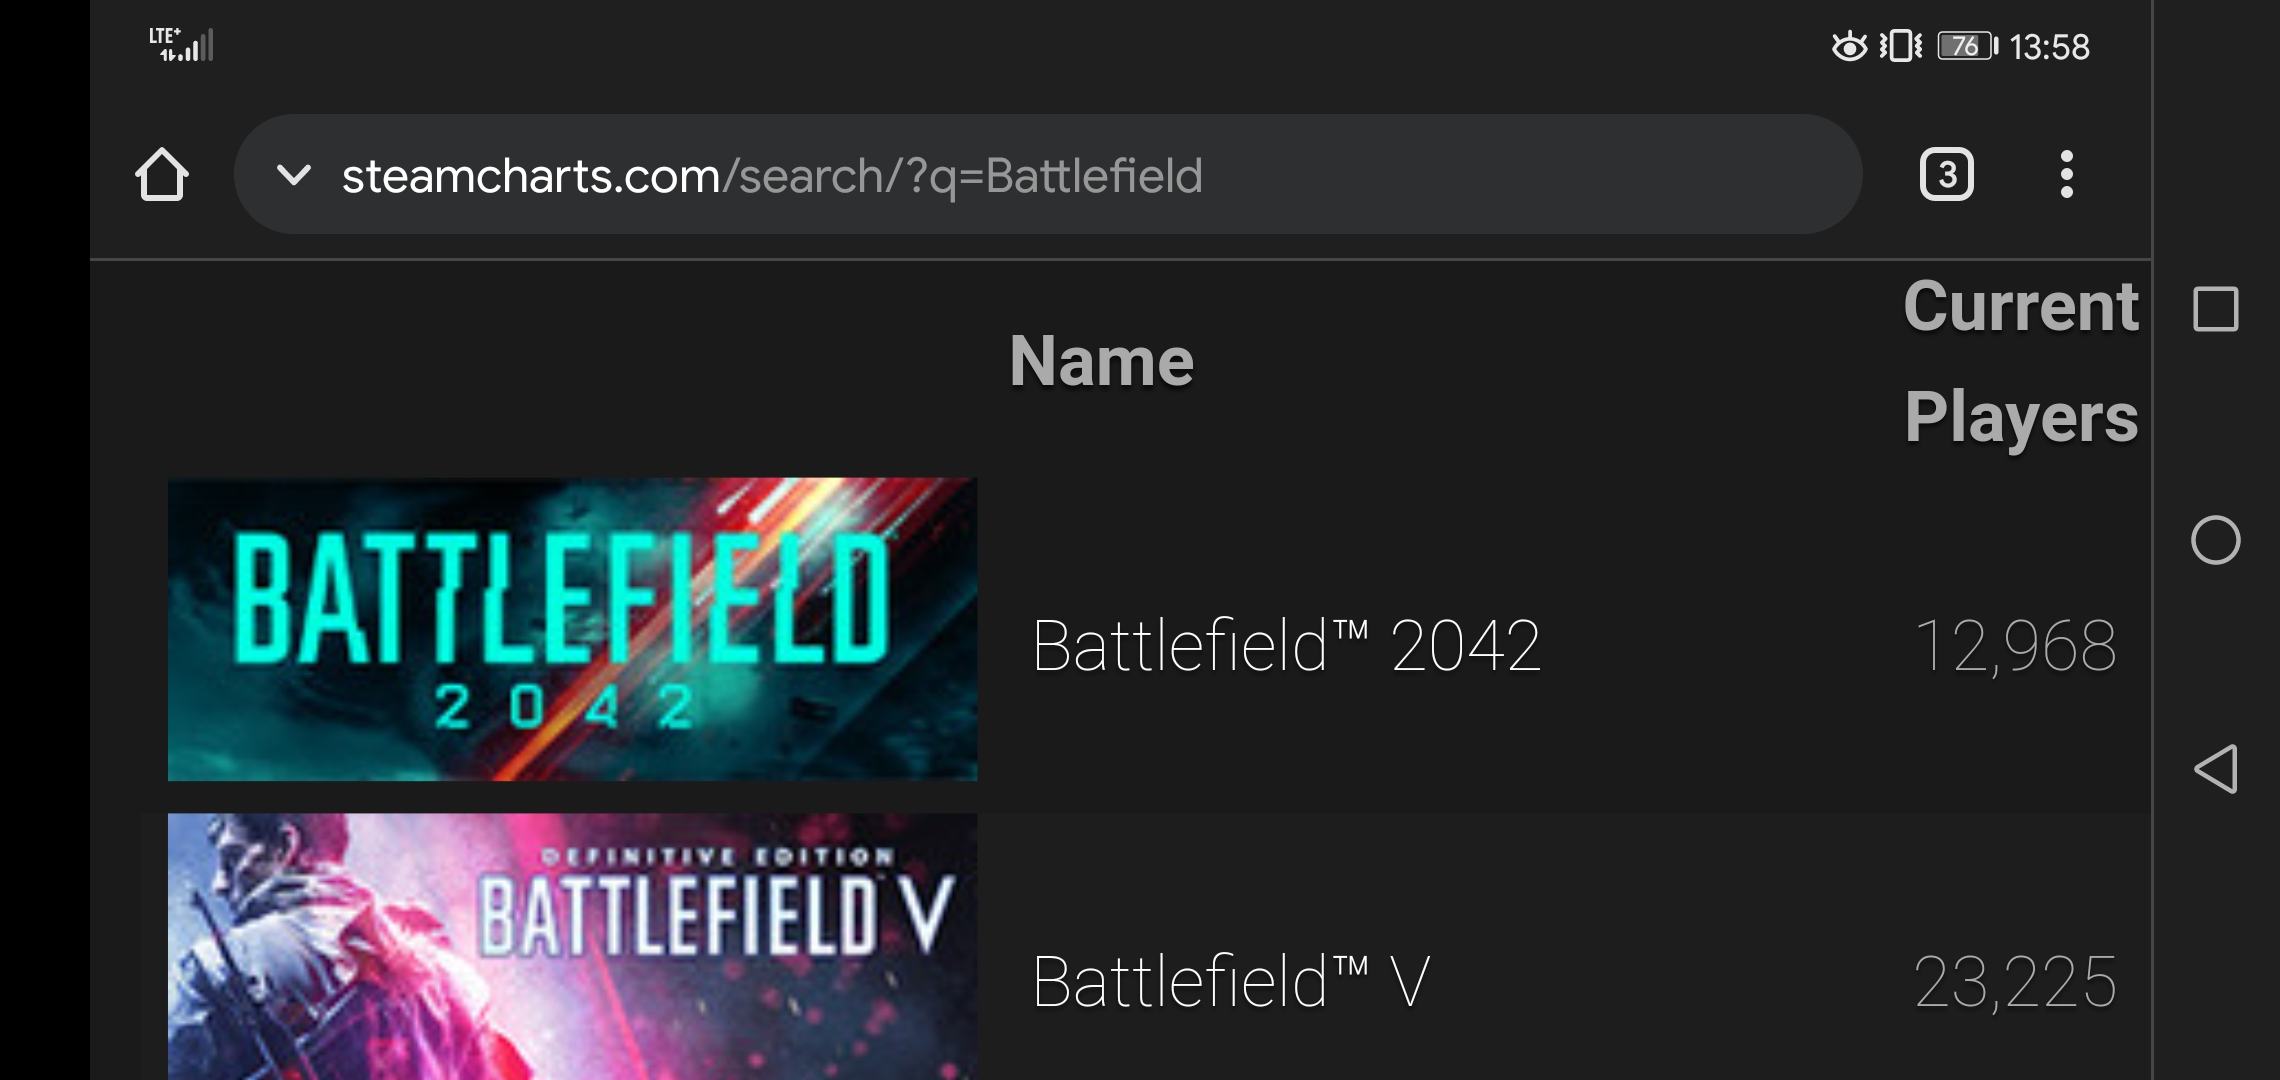Click the Name column header

click(x=1101, y=361)
